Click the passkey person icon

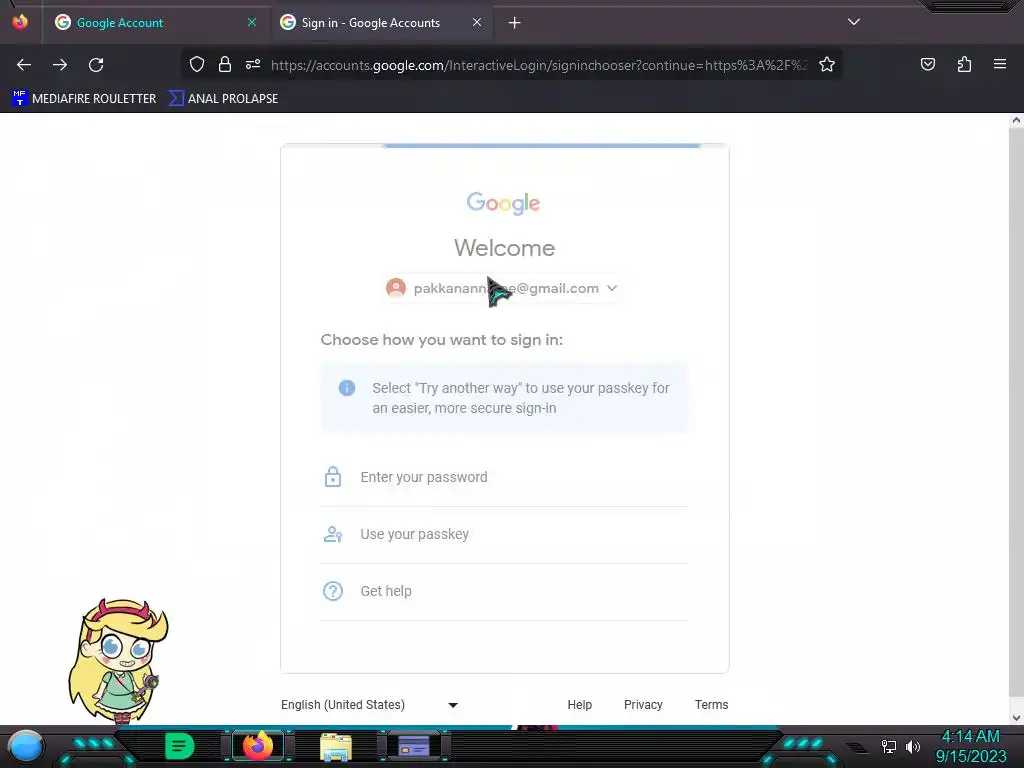pos(333,534)
